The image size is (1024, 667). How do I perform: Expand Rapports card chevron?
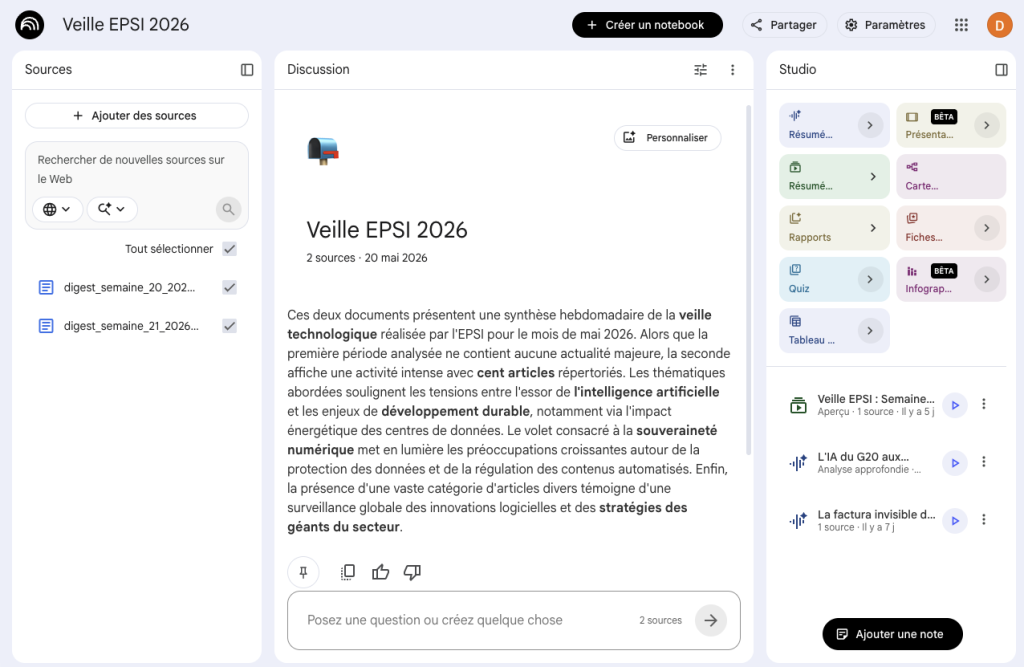(x=873, y=228)
